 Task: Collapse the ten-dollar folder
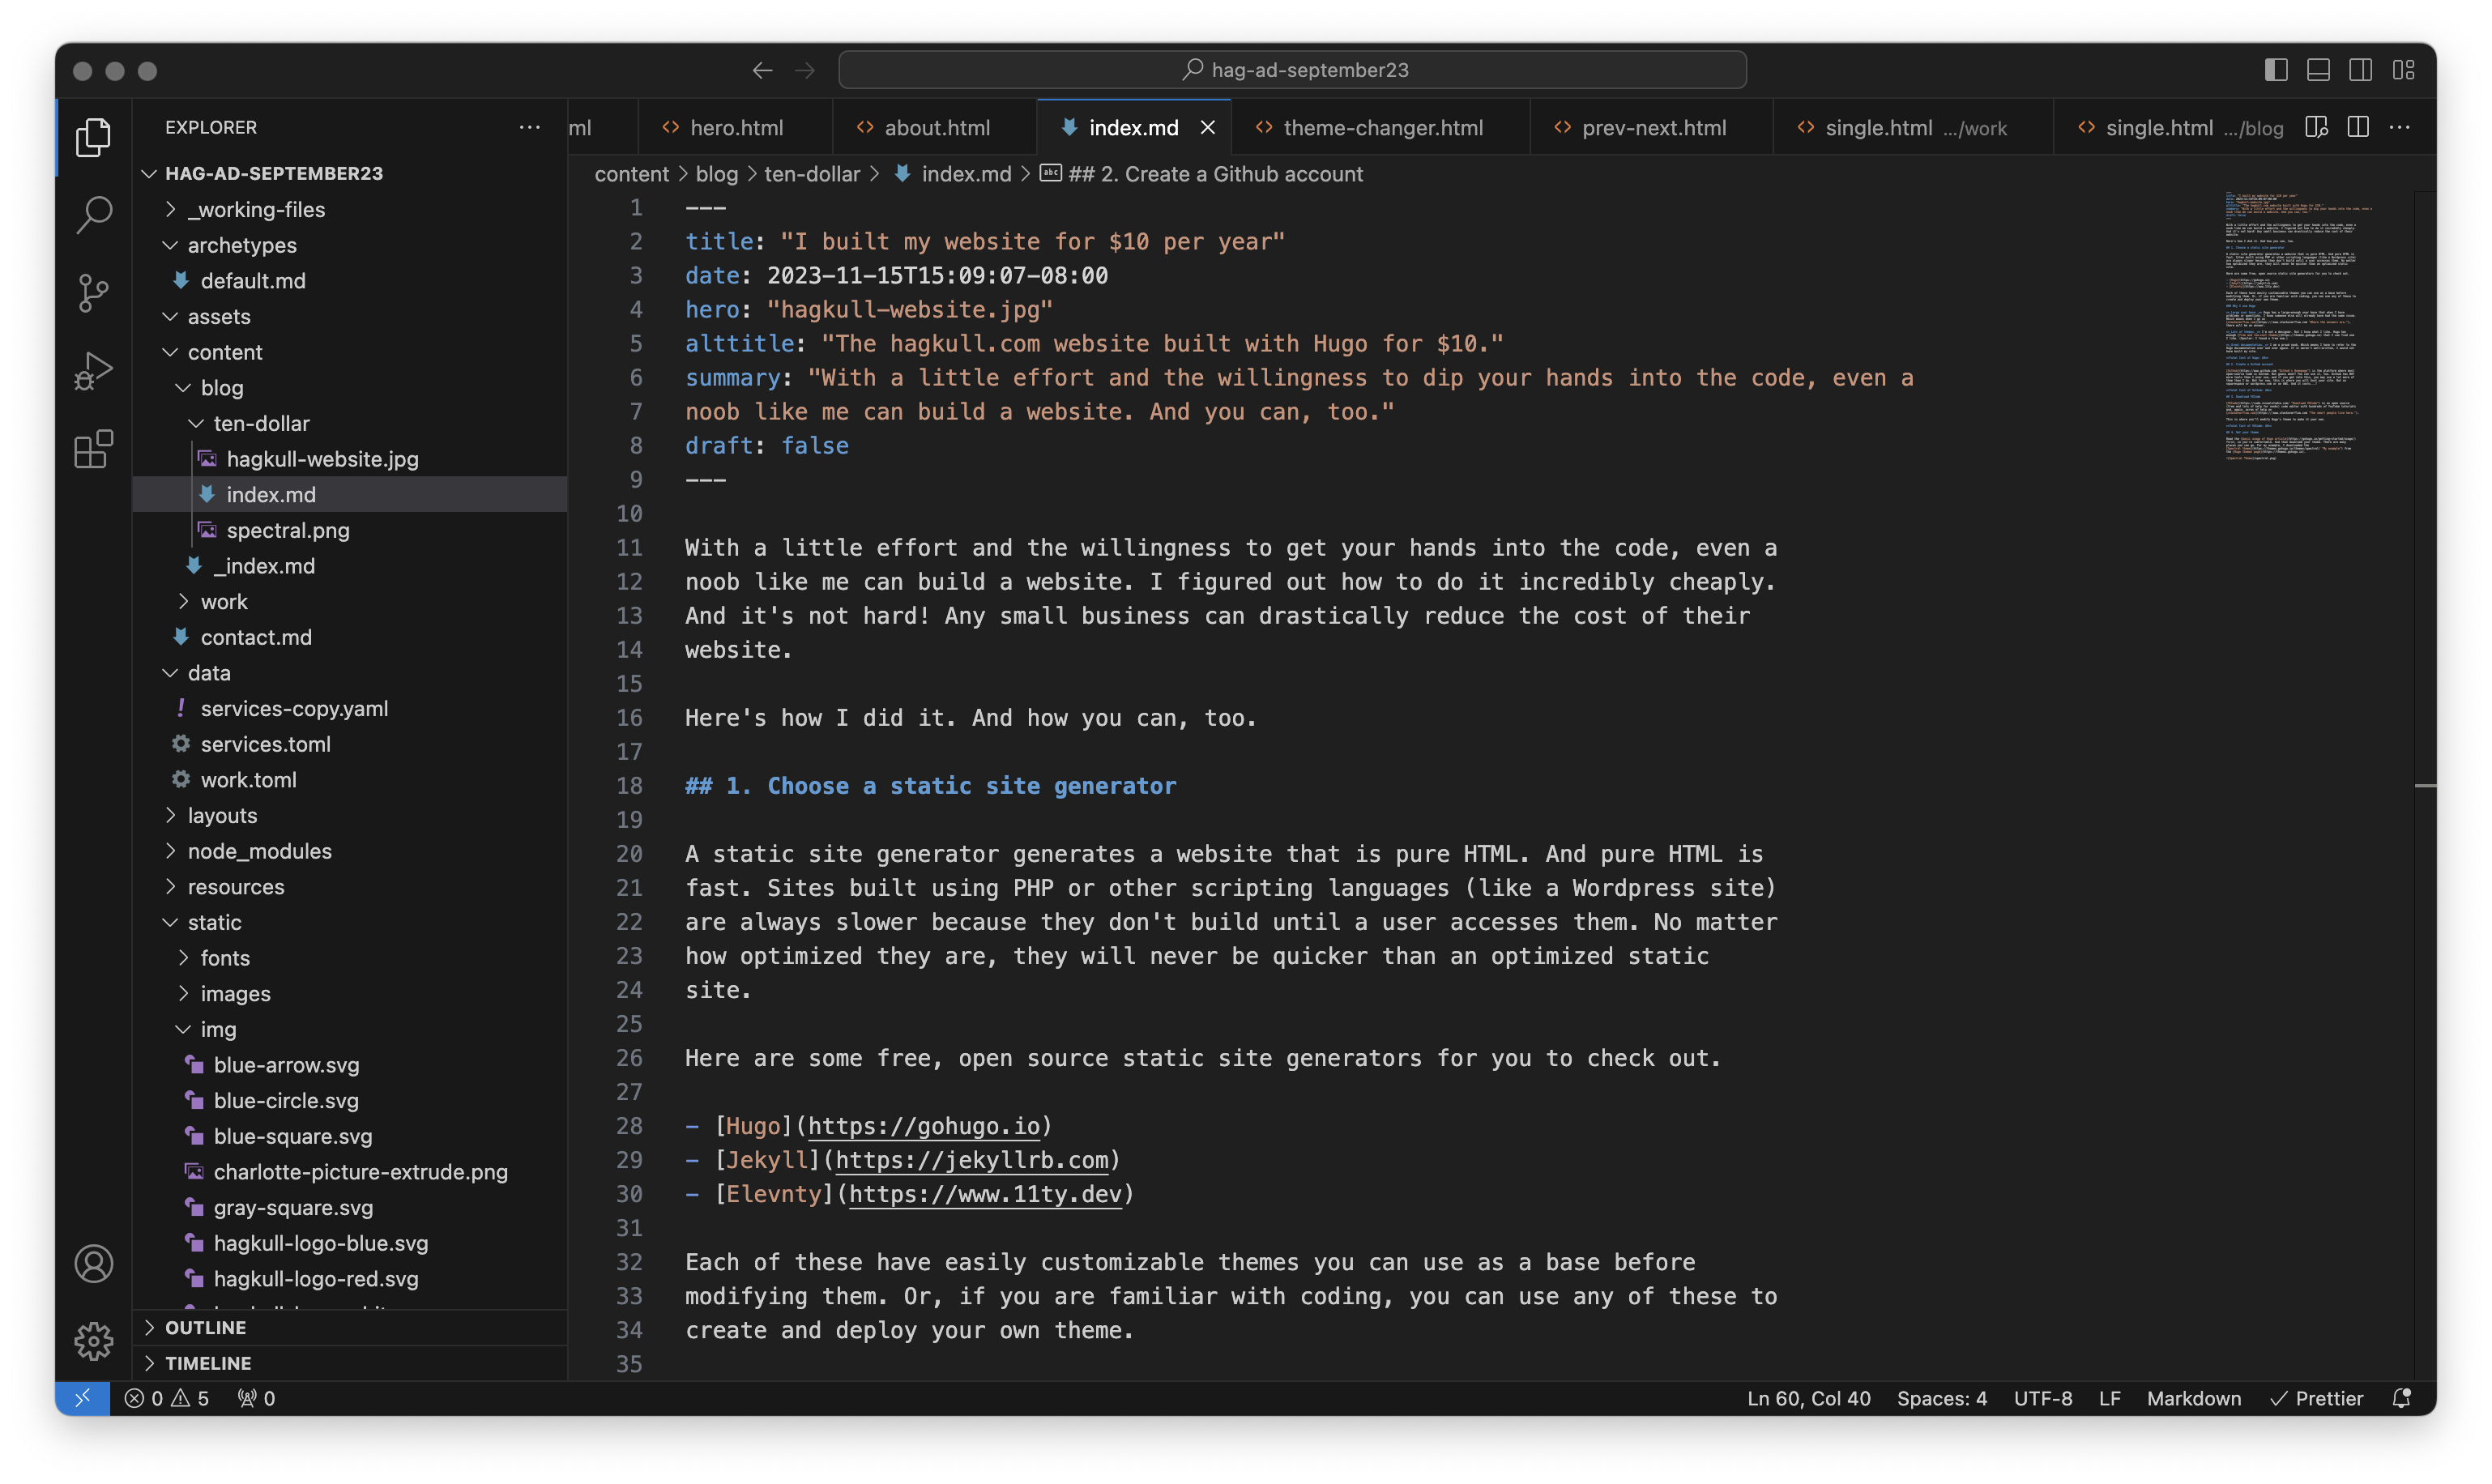click(x=196, y=423)
